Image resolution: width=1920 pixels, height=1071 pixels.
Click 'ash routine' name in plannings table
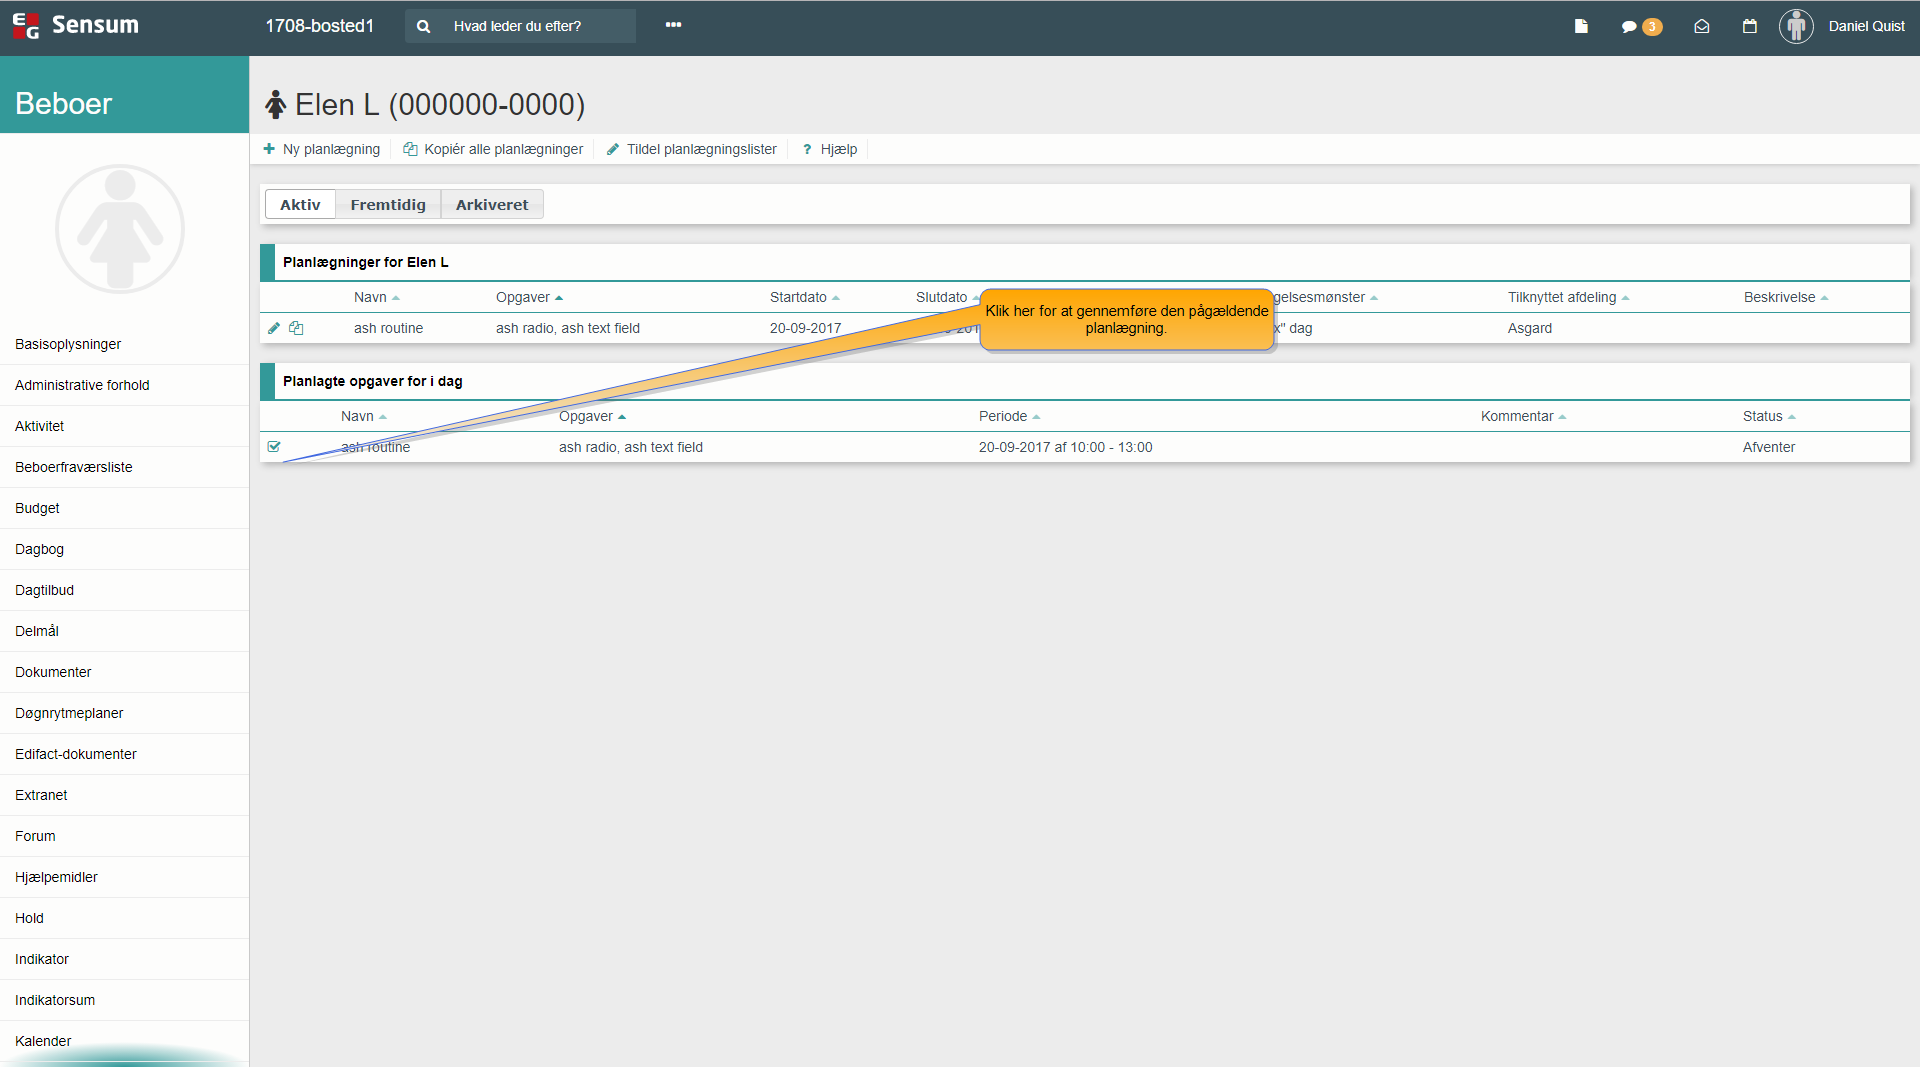pos(388,328)
